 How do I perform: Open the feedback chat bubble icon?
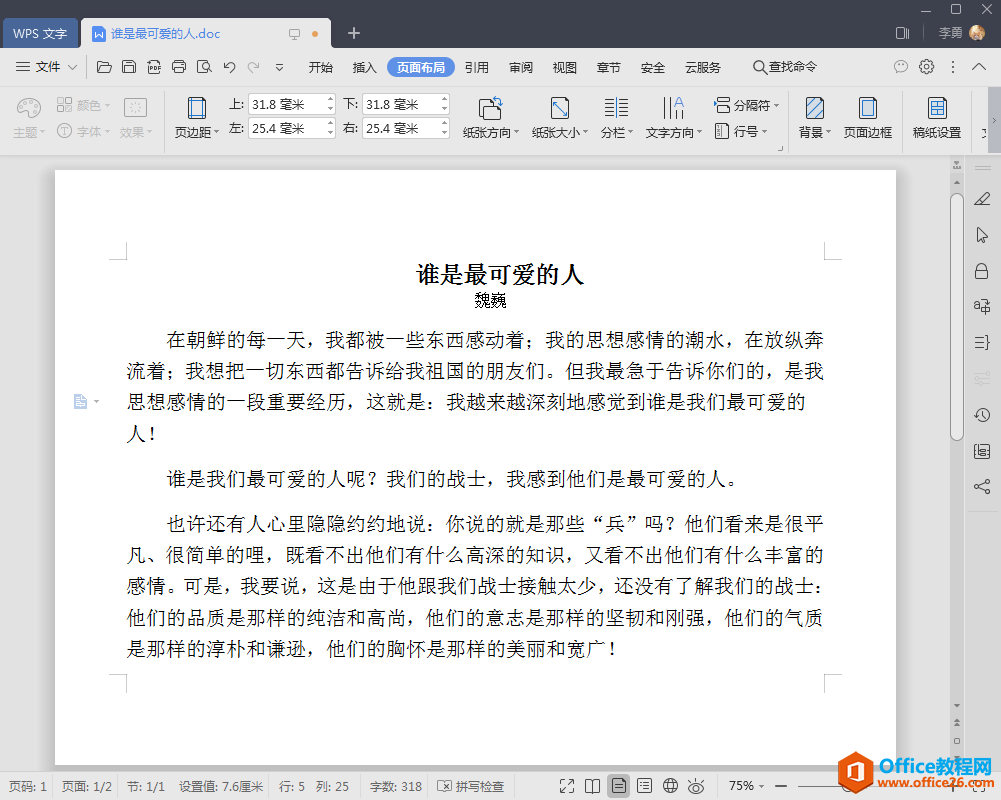click(901, 66)
